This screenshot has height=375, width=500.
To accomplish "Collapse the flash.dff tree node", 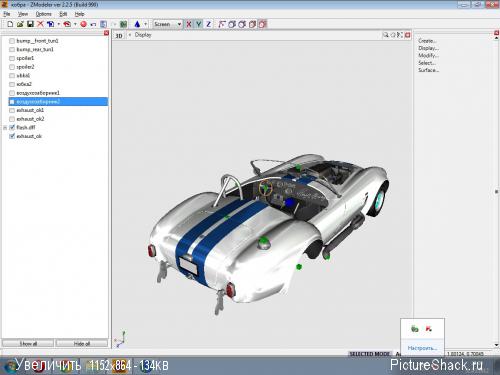I will pos(5,128).
